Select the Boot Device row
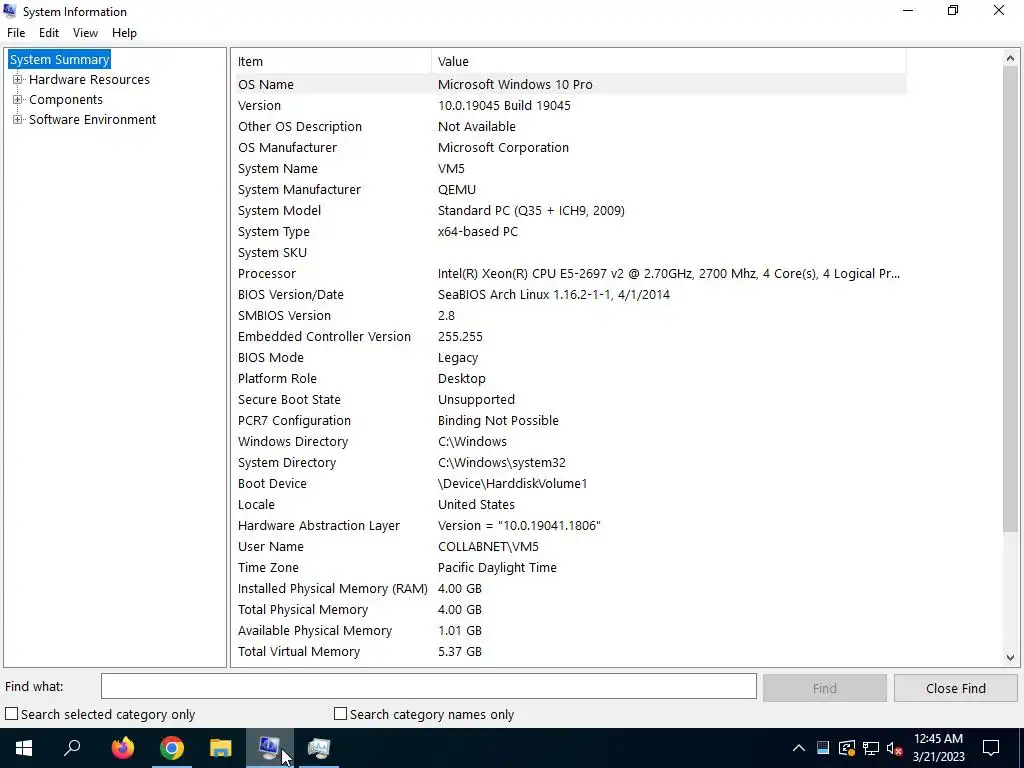Screen dimensions: 1024x768 coord(571,483)
